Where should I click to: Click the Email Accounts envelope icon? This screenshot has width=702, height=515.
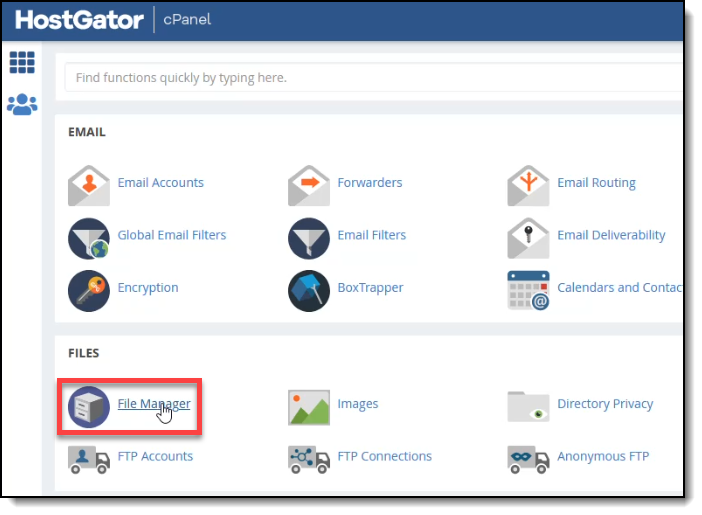[89, 184]
